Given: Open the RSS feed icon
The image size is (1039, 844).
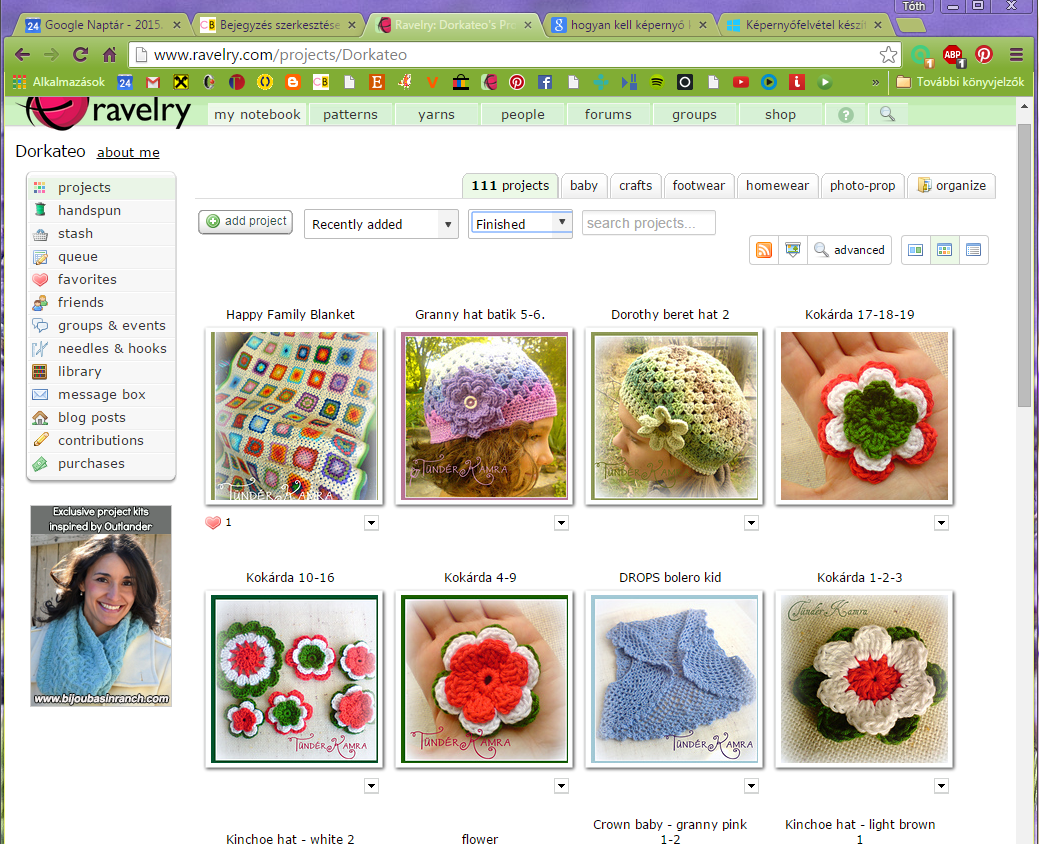Looking at the screenshot, I should [764, 250].
